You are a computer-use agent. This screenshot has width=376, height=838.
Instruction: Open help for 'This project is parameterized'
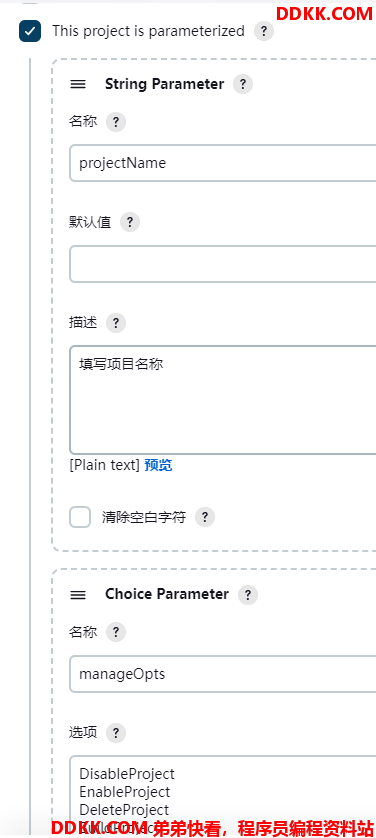tap(264, 31)
